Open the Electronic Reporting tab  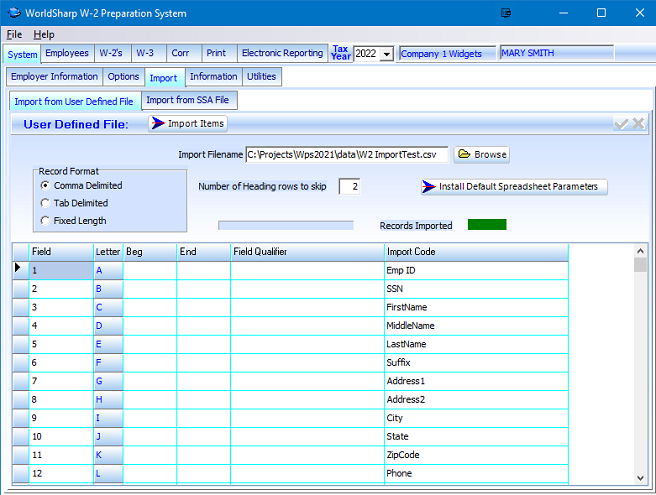pyautogui.click(x=282, y=53)
